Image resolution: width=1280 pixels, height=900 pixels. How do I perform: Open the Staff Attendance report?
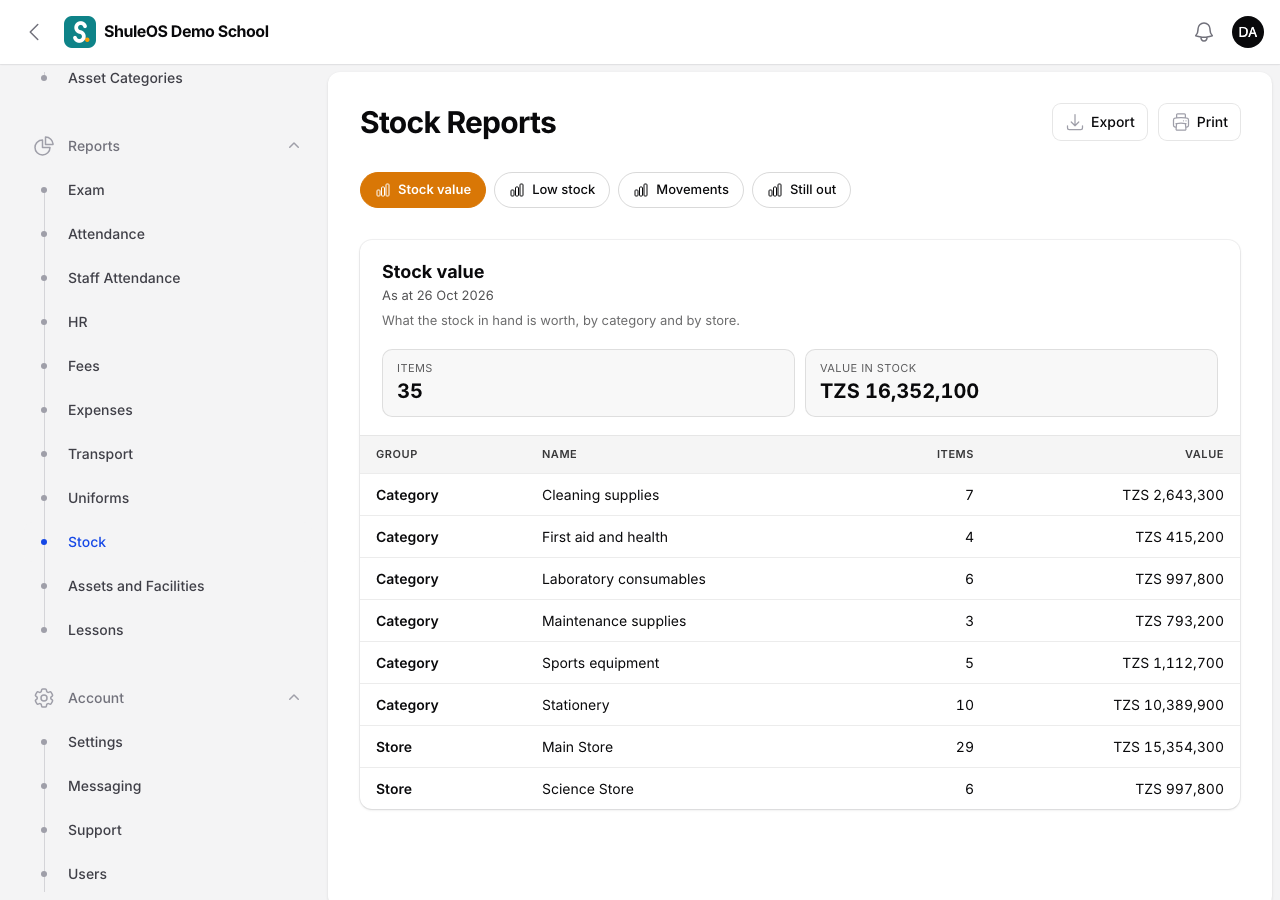(x=124, y=278)
